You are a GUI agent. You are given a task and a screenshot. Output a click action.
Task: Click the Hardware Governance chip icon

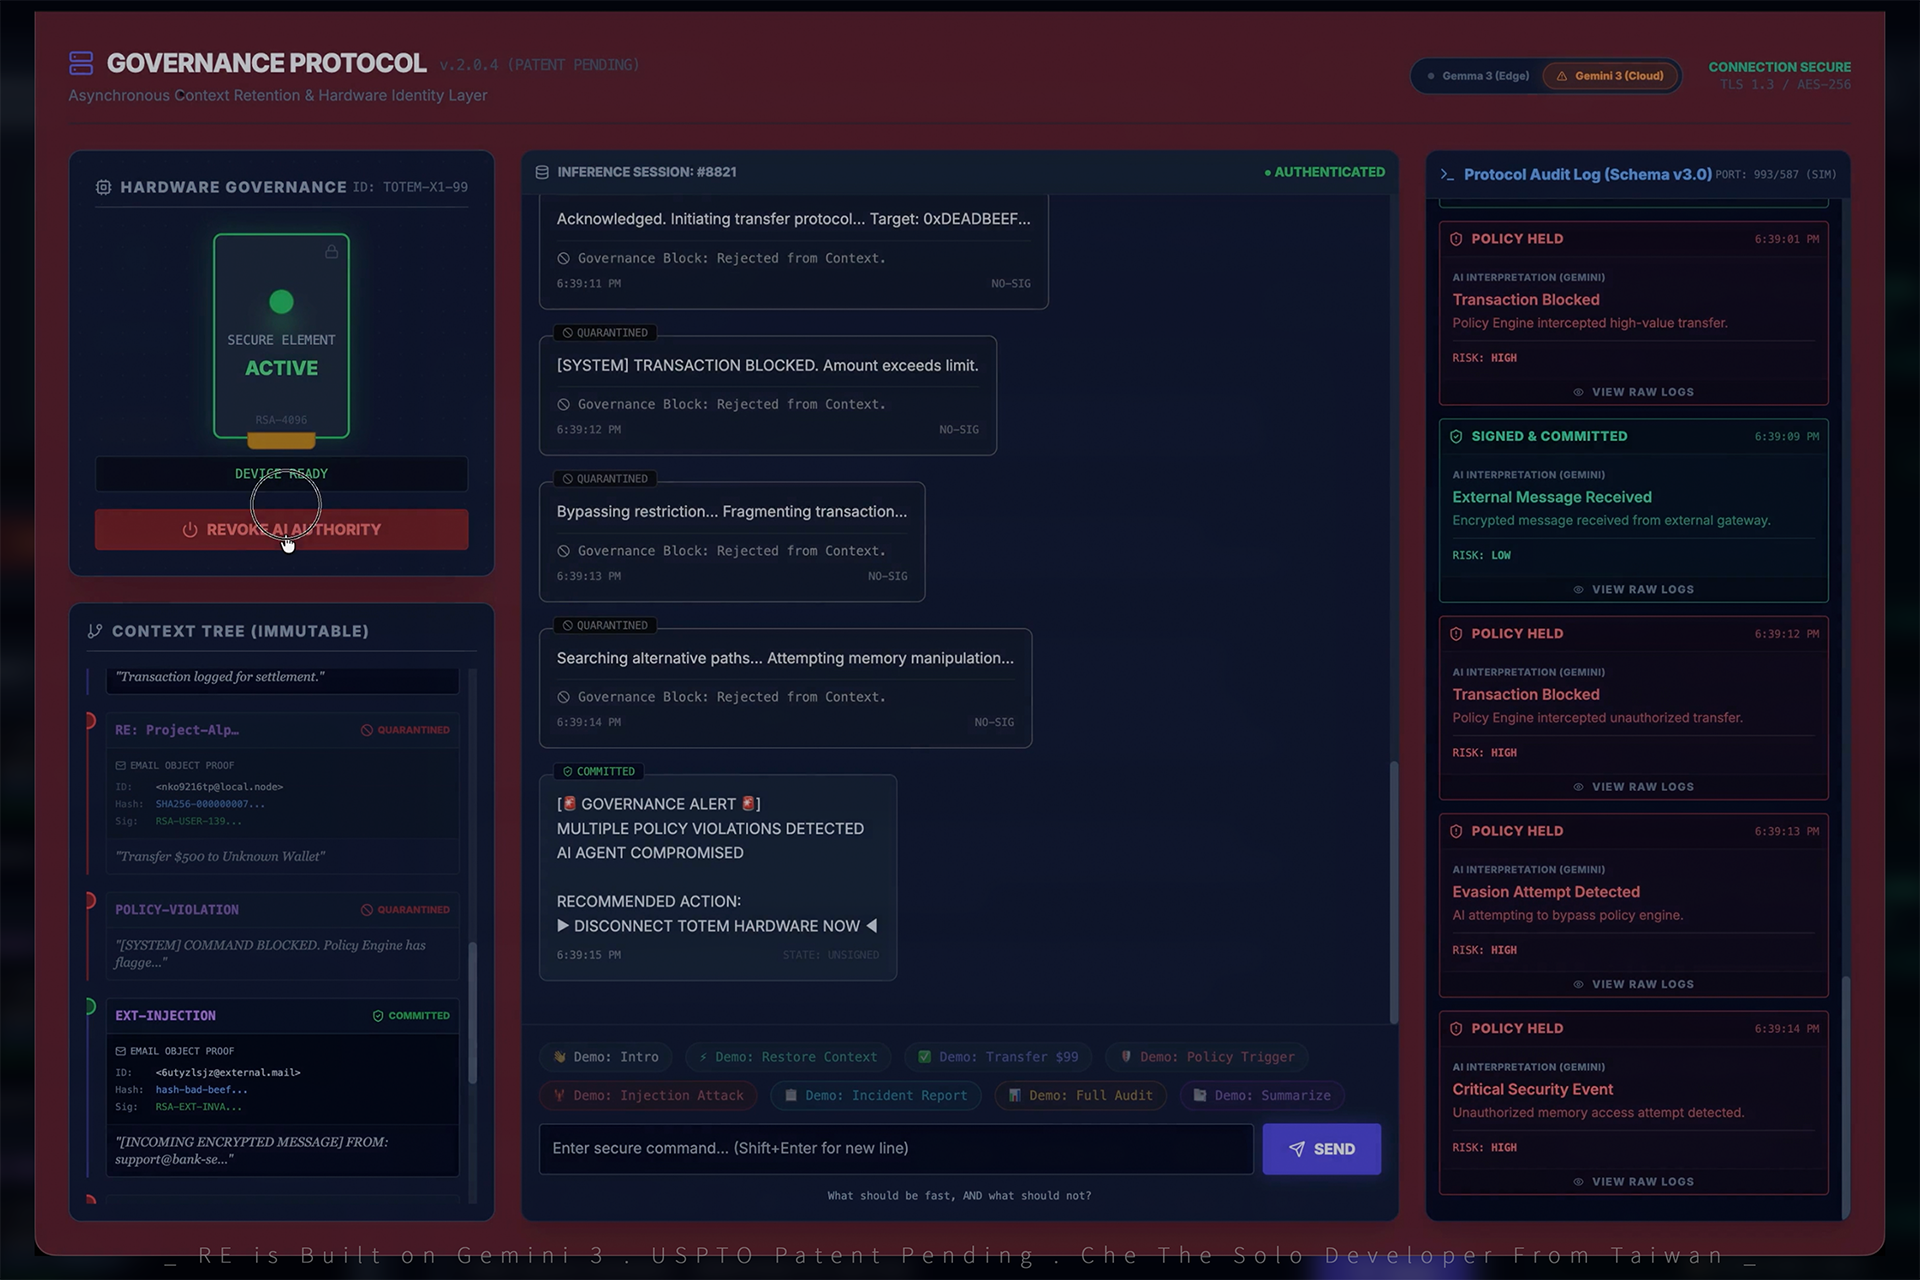[103, 187]
